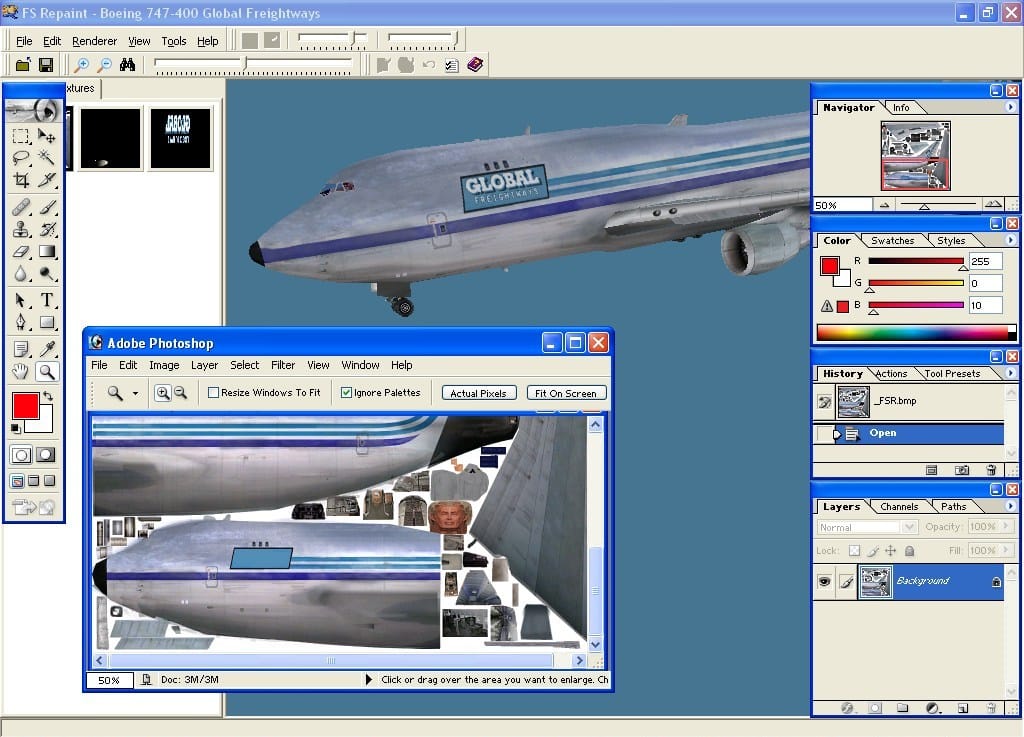Expand the Color panel options menu

1010,241
